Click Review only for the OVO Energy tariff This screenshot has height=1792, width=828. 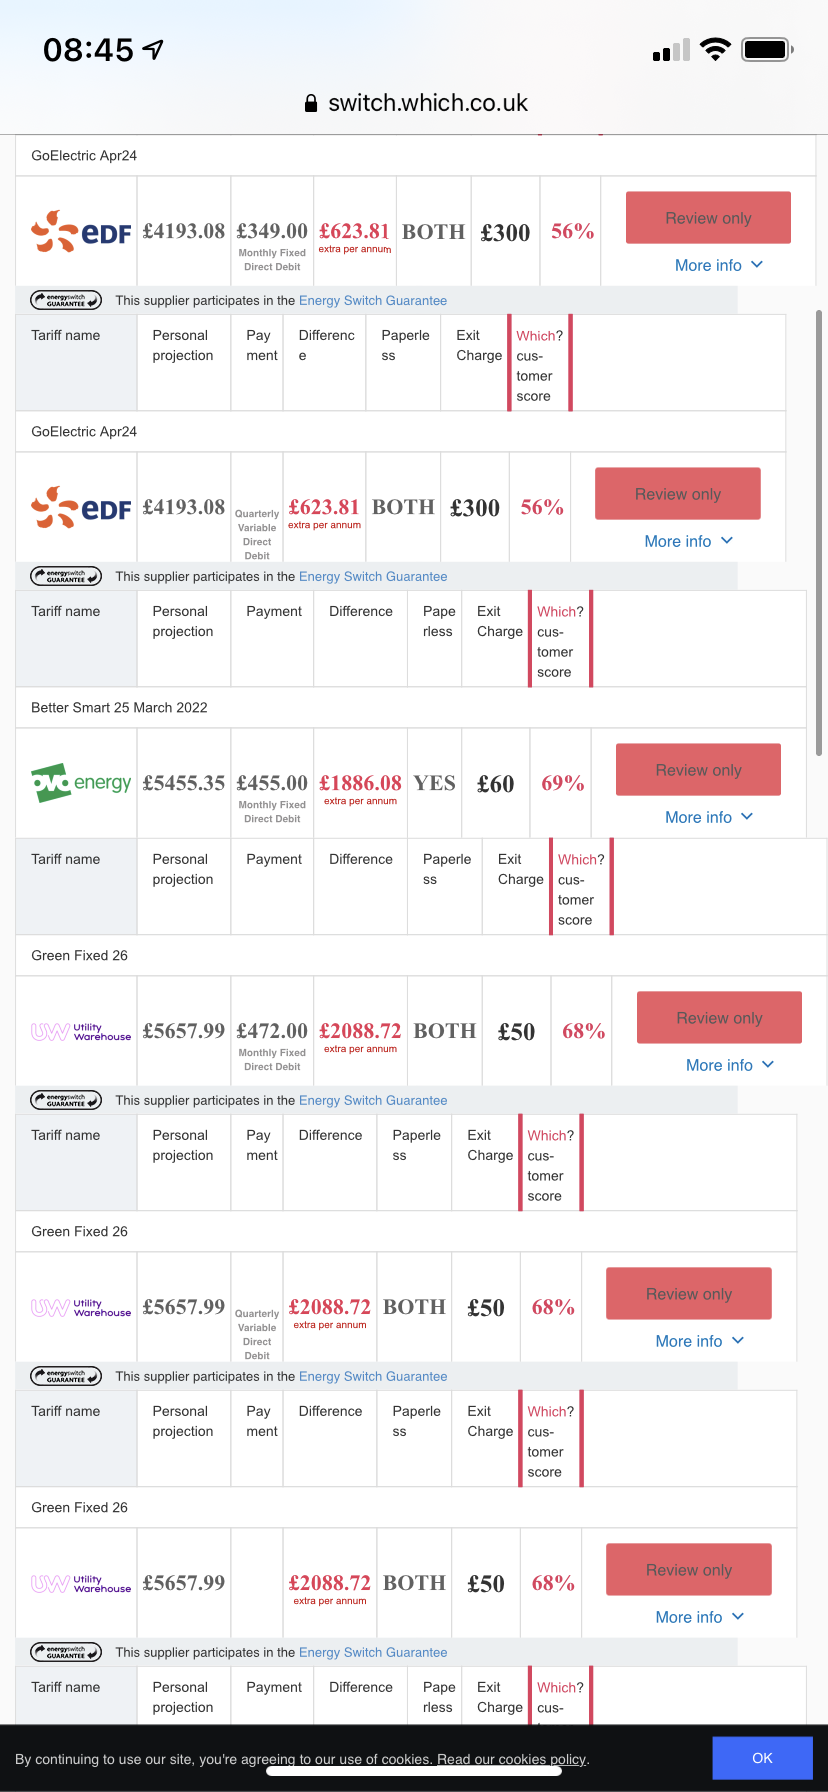pos(698,770)
